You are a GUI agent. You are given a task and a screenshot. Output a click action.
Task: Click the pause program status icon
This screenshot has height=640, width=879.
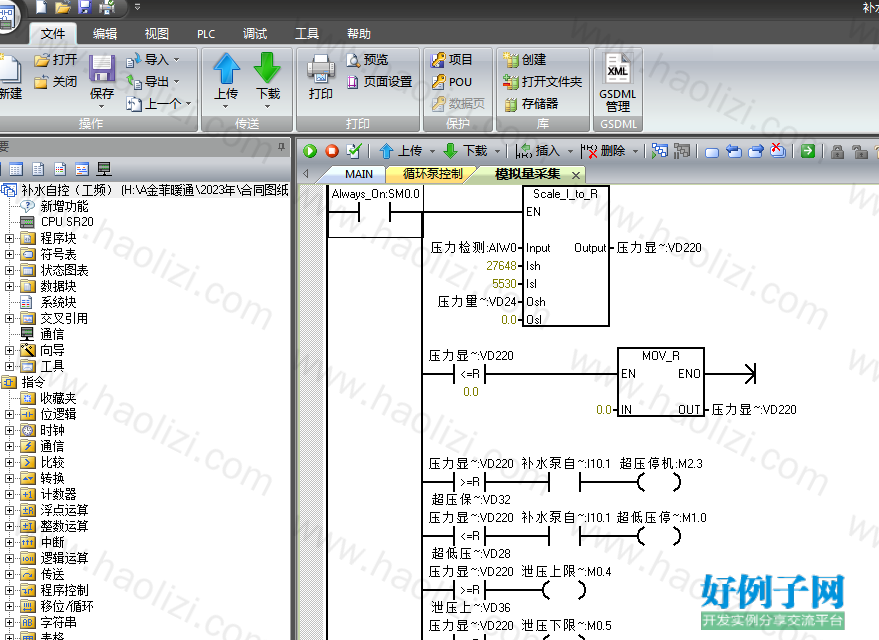(682, 151)
